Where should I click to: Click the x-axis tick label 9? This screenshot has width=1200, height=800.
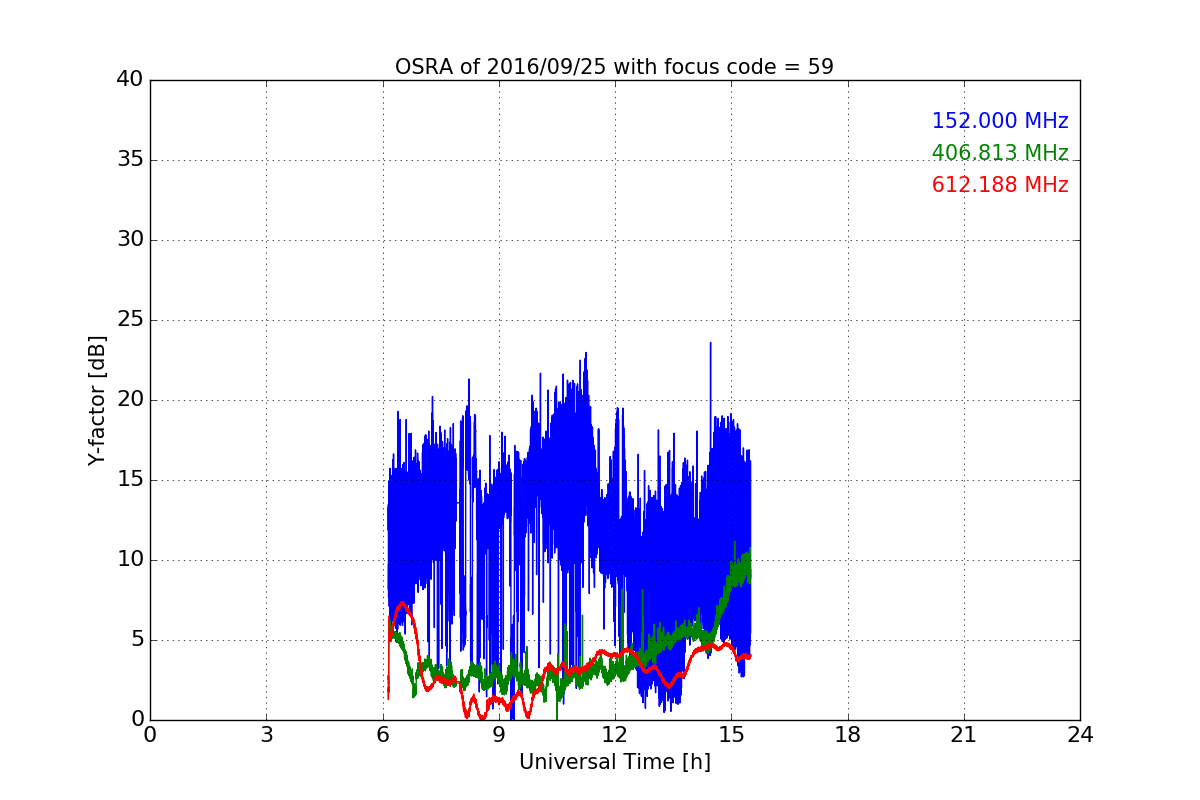pos(499,735)
